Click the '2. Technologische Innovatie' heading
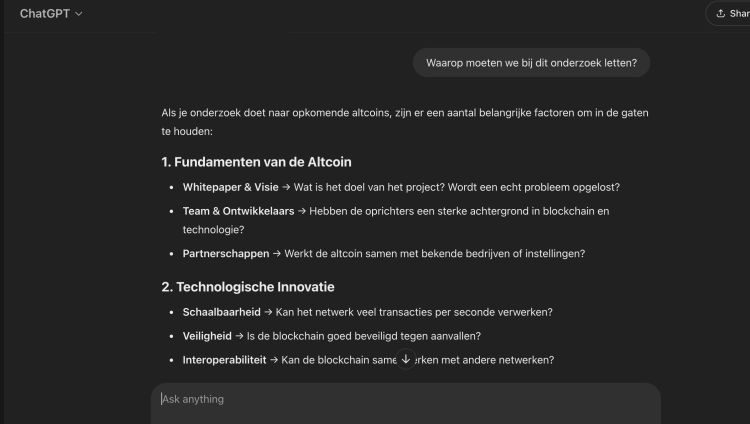 point(248,287)
